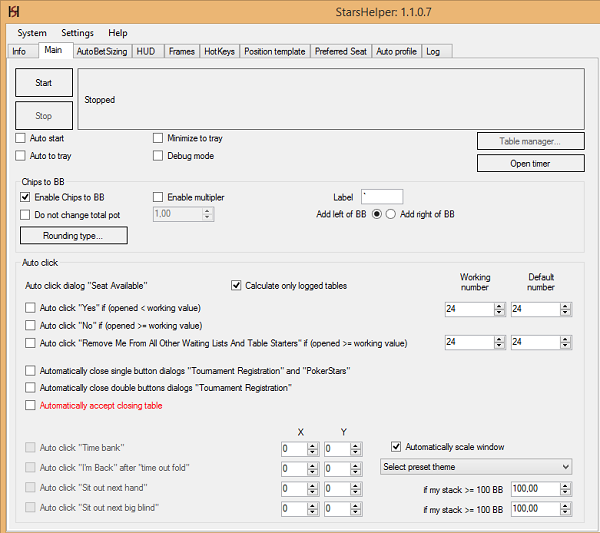Open the Select preset theme dropdown
The height and width of the screenshot is (533, 600).
pyautogui.click(x=476, y=467)
